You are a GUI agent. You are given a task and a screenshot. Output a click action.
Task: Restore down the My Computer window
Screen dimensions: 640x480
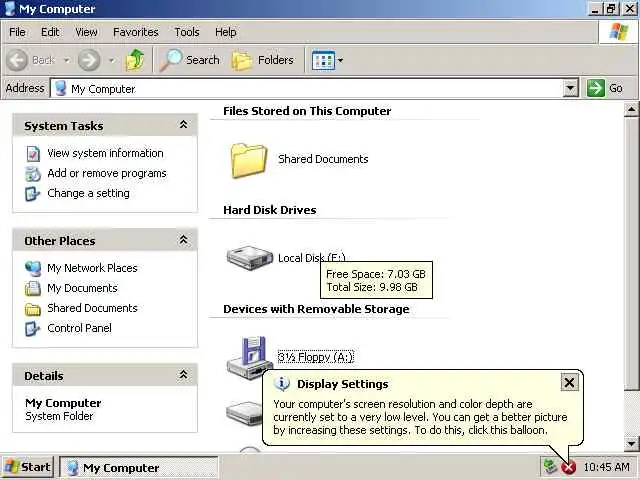[611, 9]
